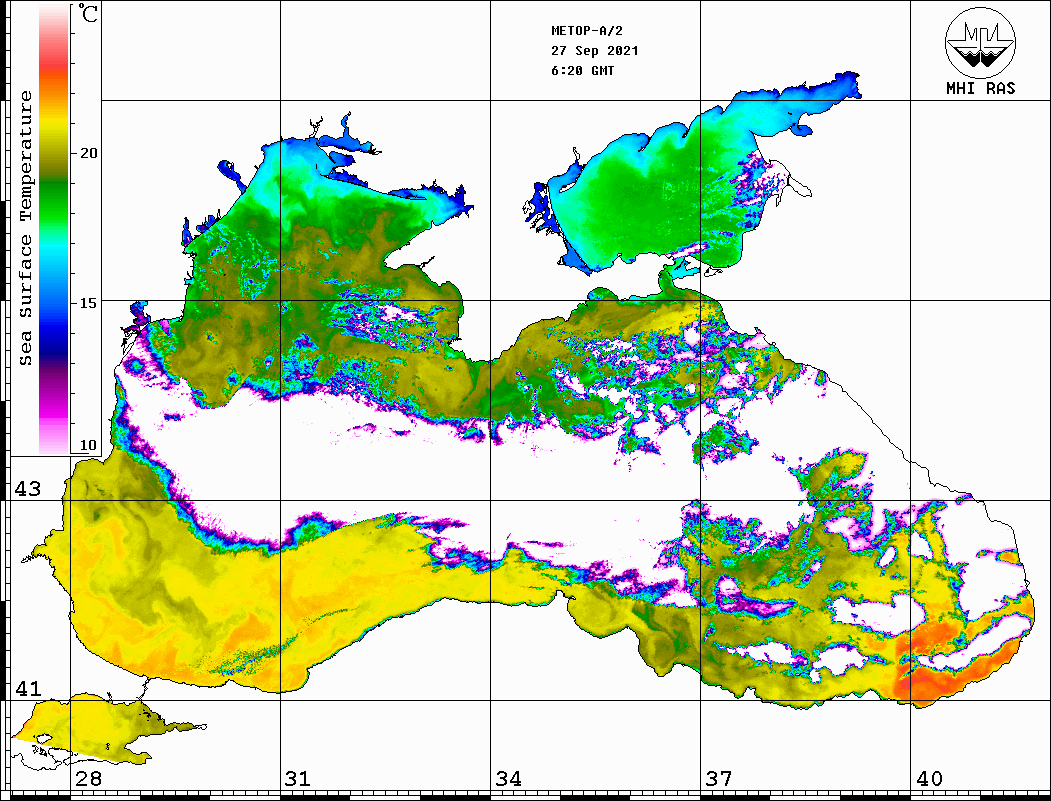Viewport: 1051px width, 801px height.
Task: Click longitude label '34'
Action: click(508, 778)
